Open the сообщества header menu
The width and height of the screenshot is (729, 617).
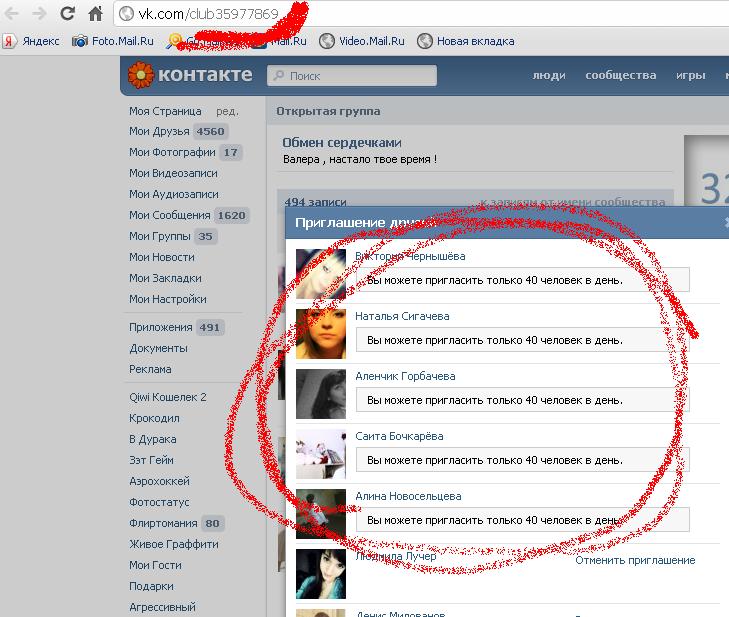tap(621, 75)
